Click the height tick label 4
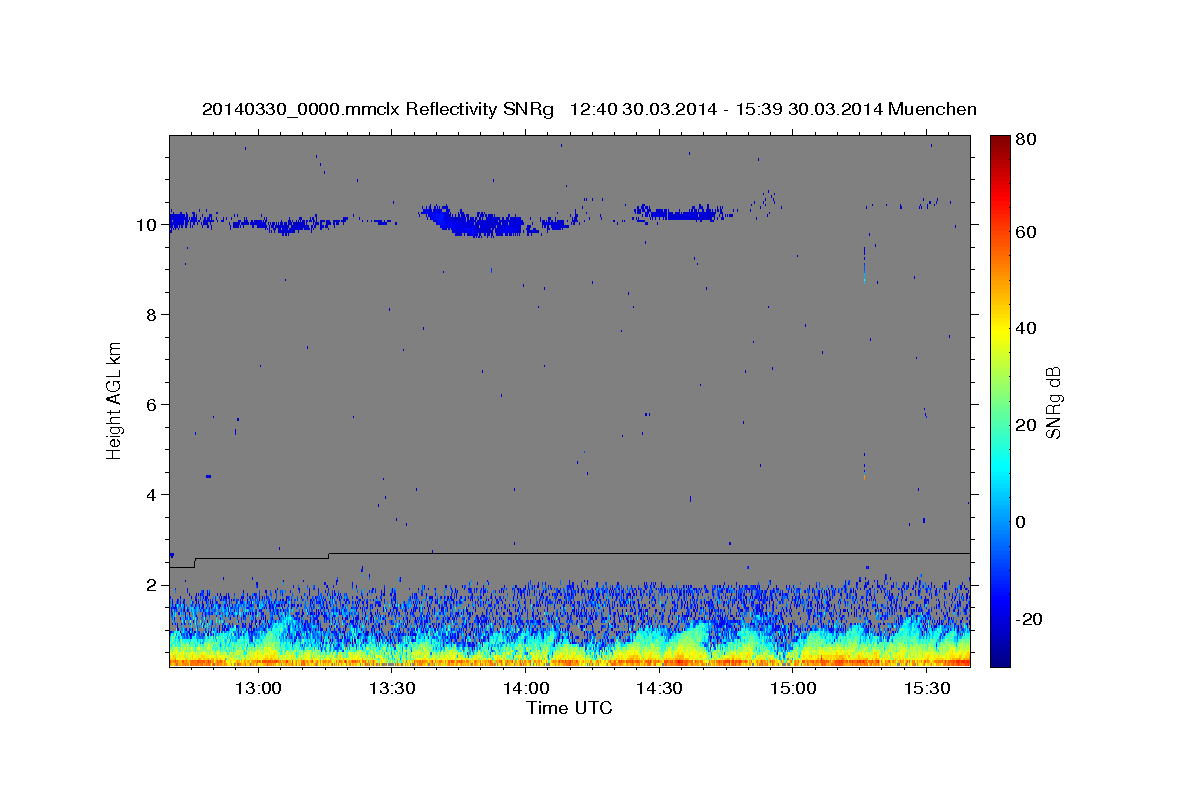Screen dimensions: 1200x800 pos(151,495)
